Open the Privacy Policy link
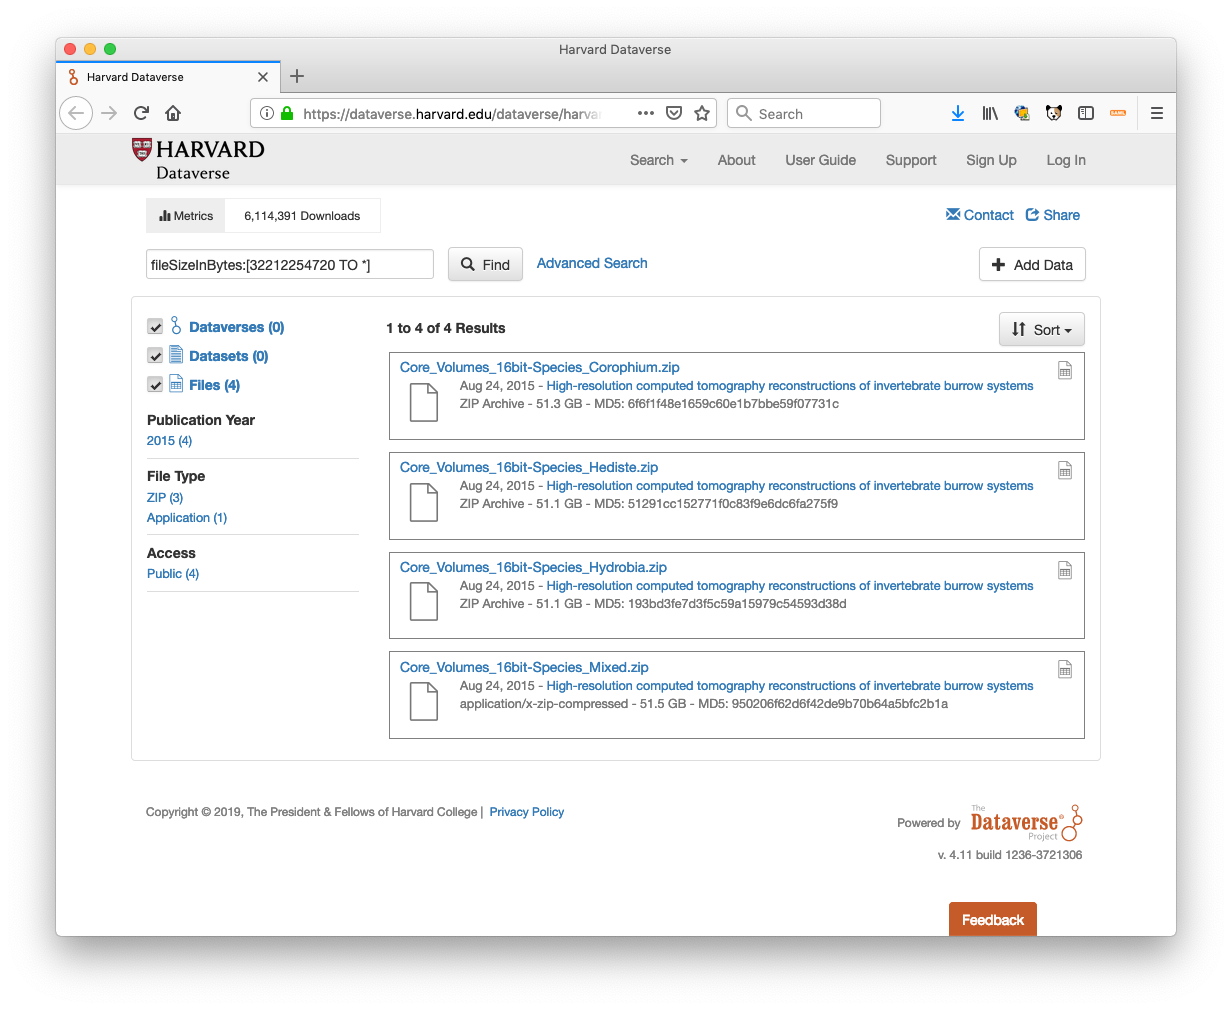The width and height of the screenshot is (1232, 1010). pos(527,812)
